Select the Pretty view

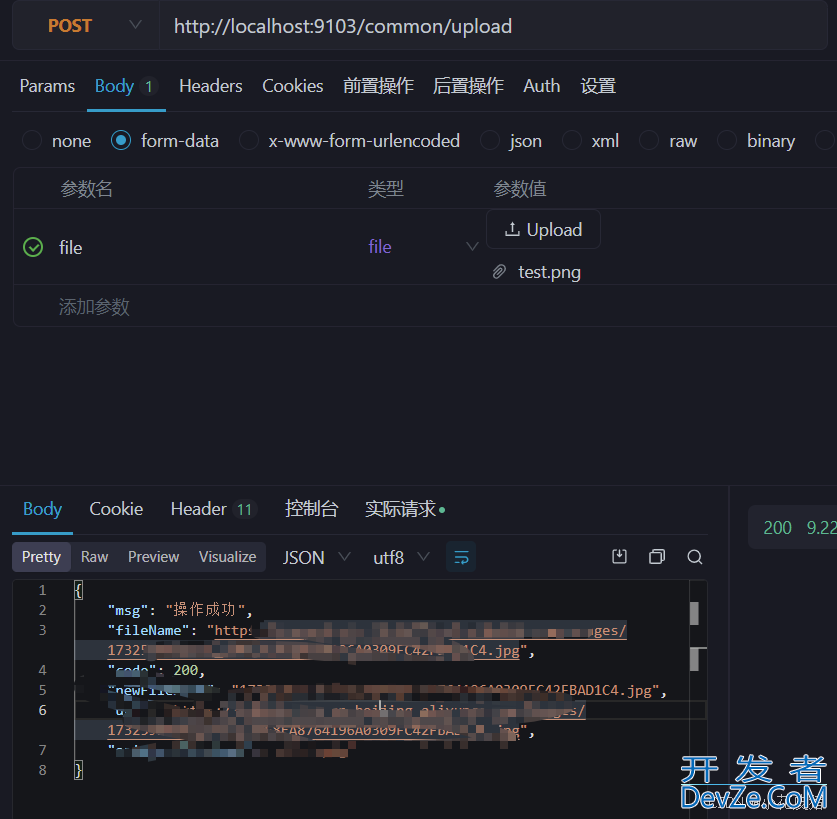[x=41, y=557]
